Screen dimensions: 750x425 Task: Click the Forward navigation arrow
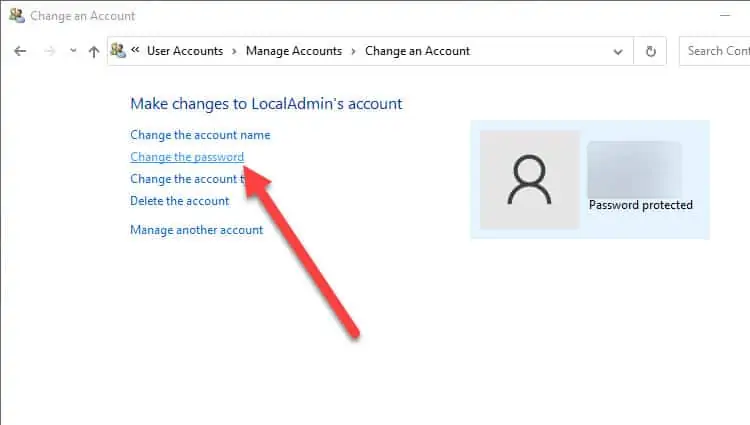click(49, 51)
